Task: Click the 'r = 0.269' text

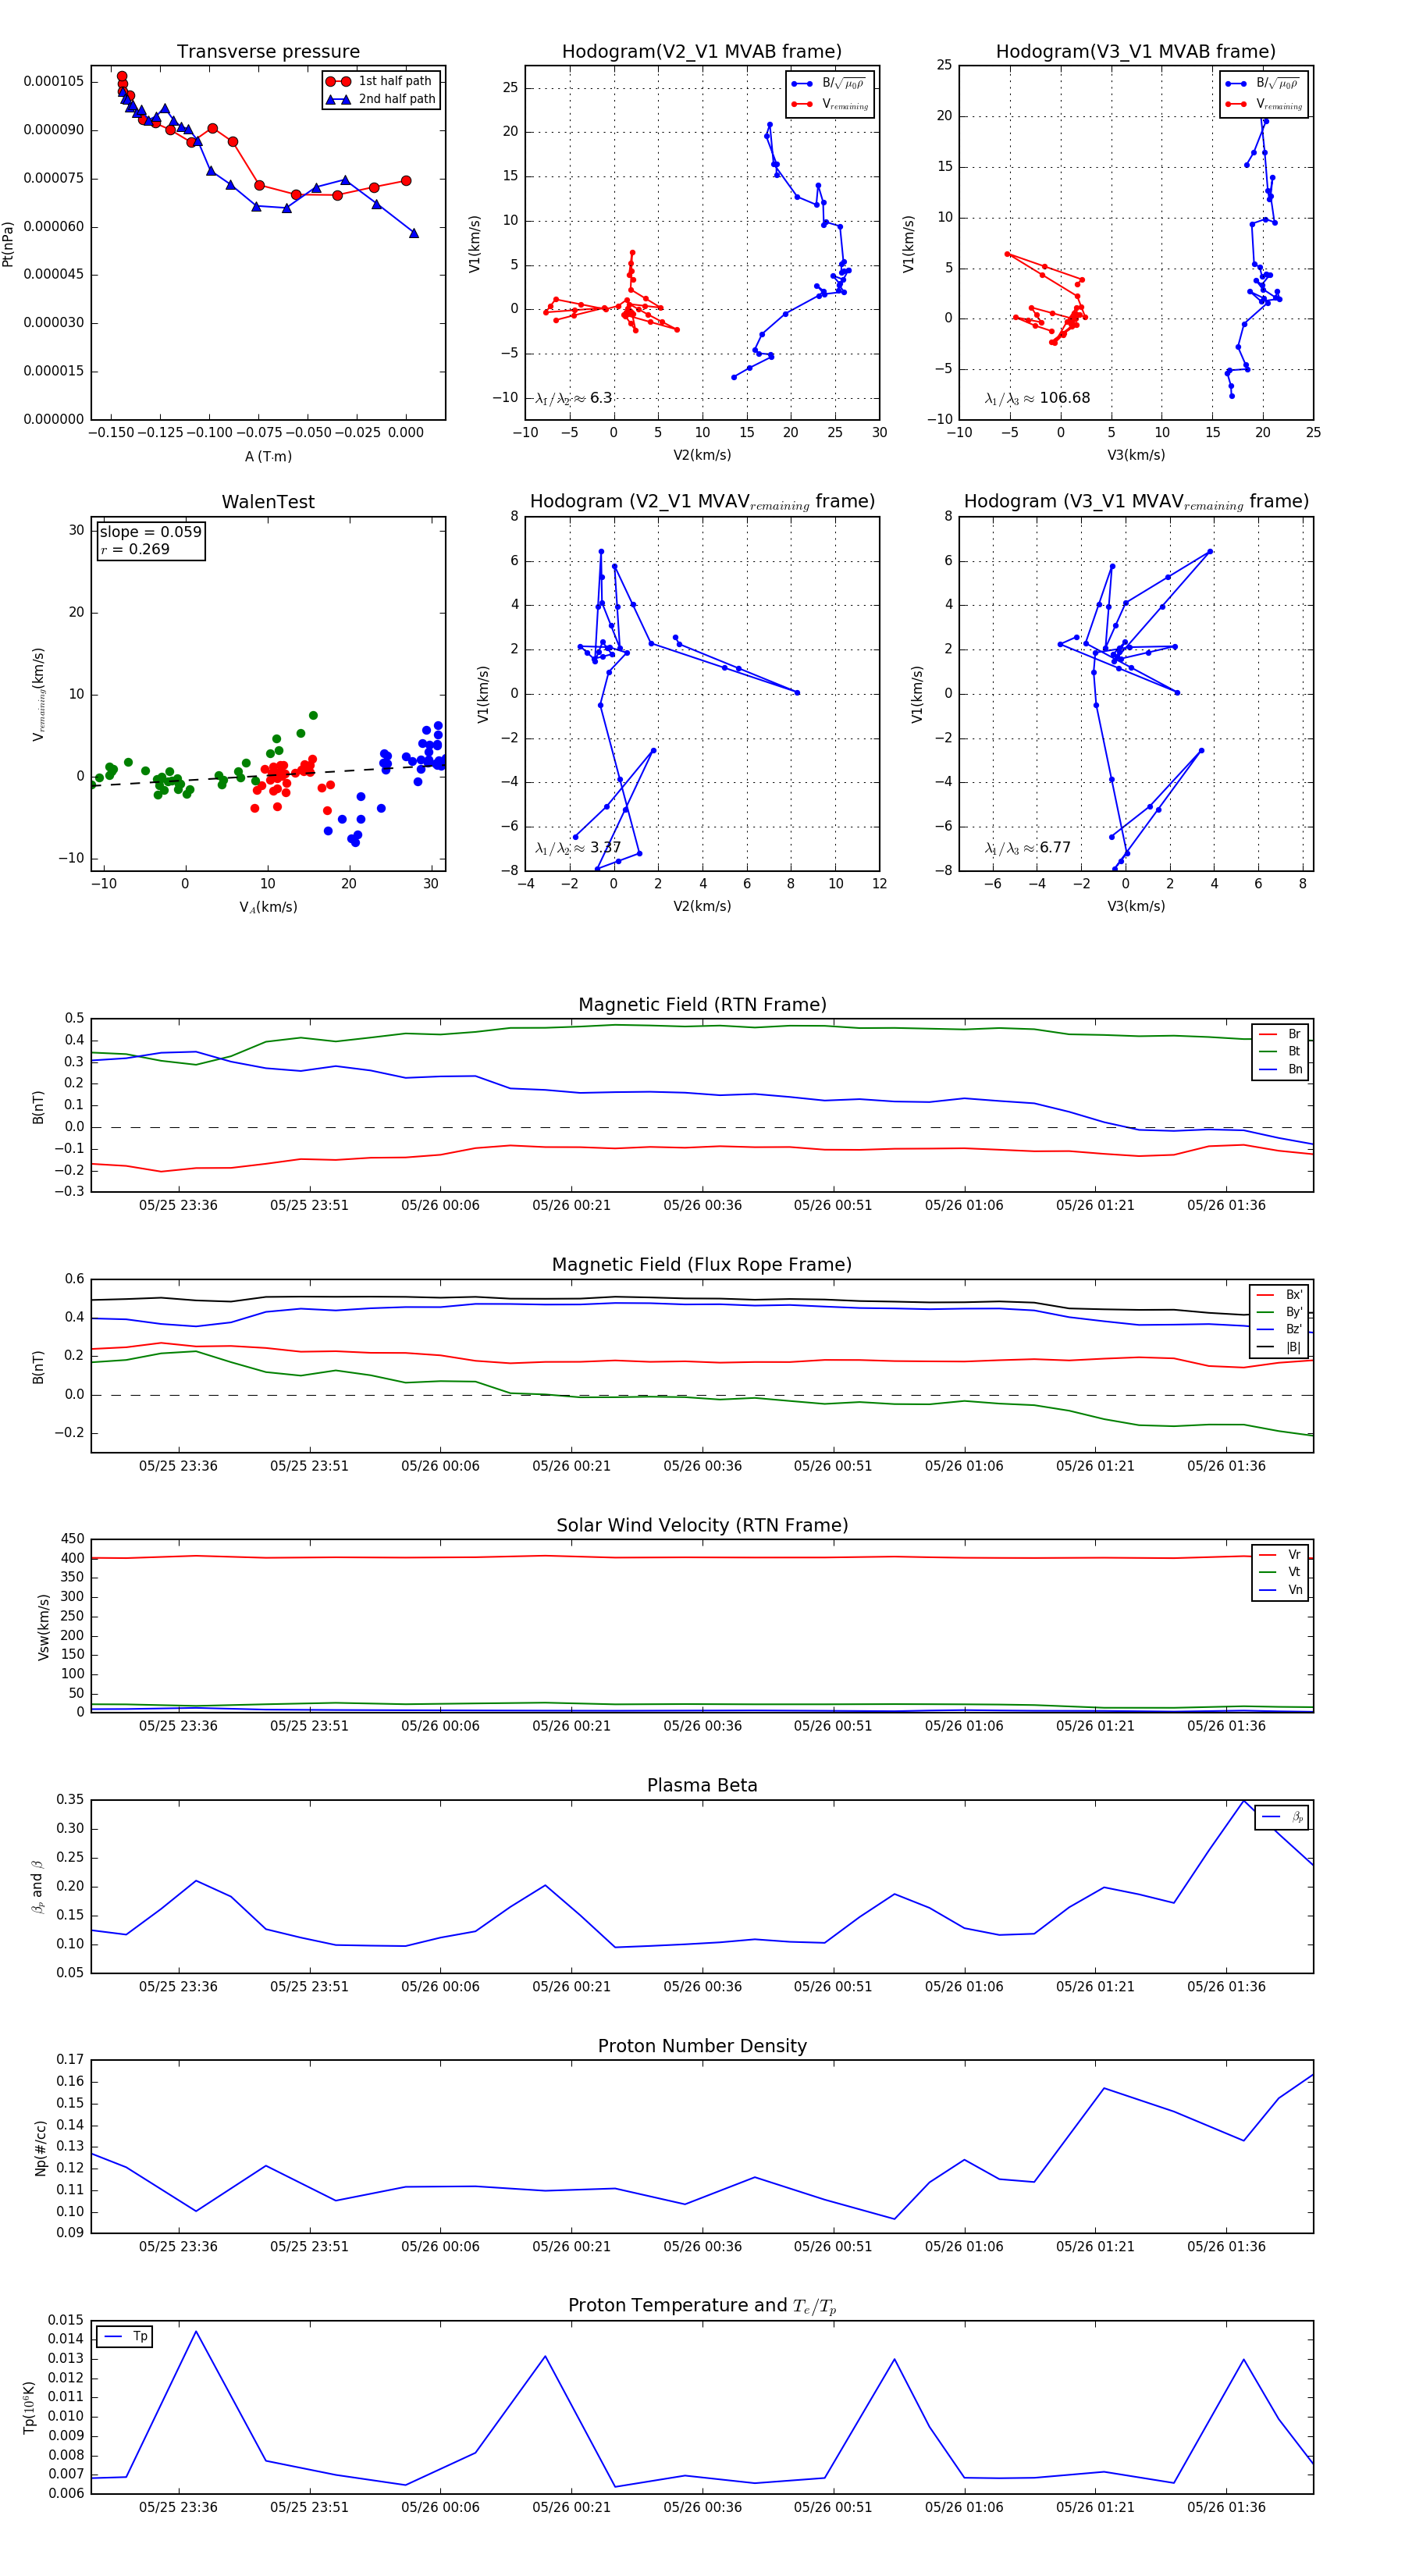Action: pyautogui.click(x=135, y=549)
